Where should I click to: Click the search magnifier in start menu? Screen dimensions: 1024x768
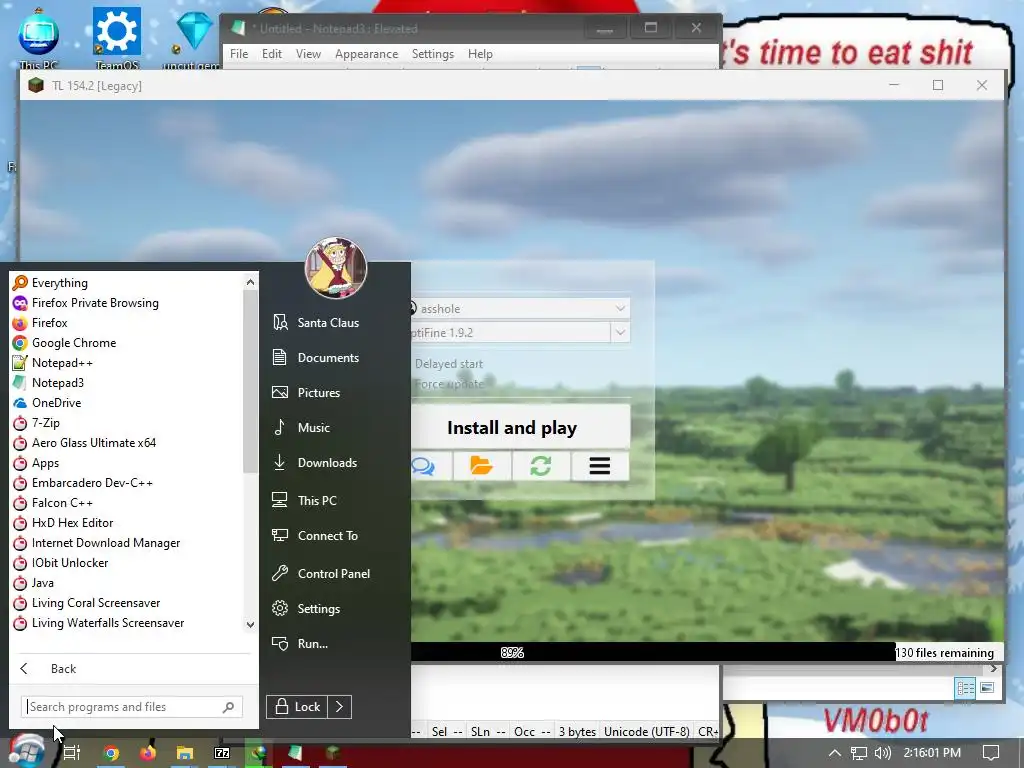tap(229, 707)
